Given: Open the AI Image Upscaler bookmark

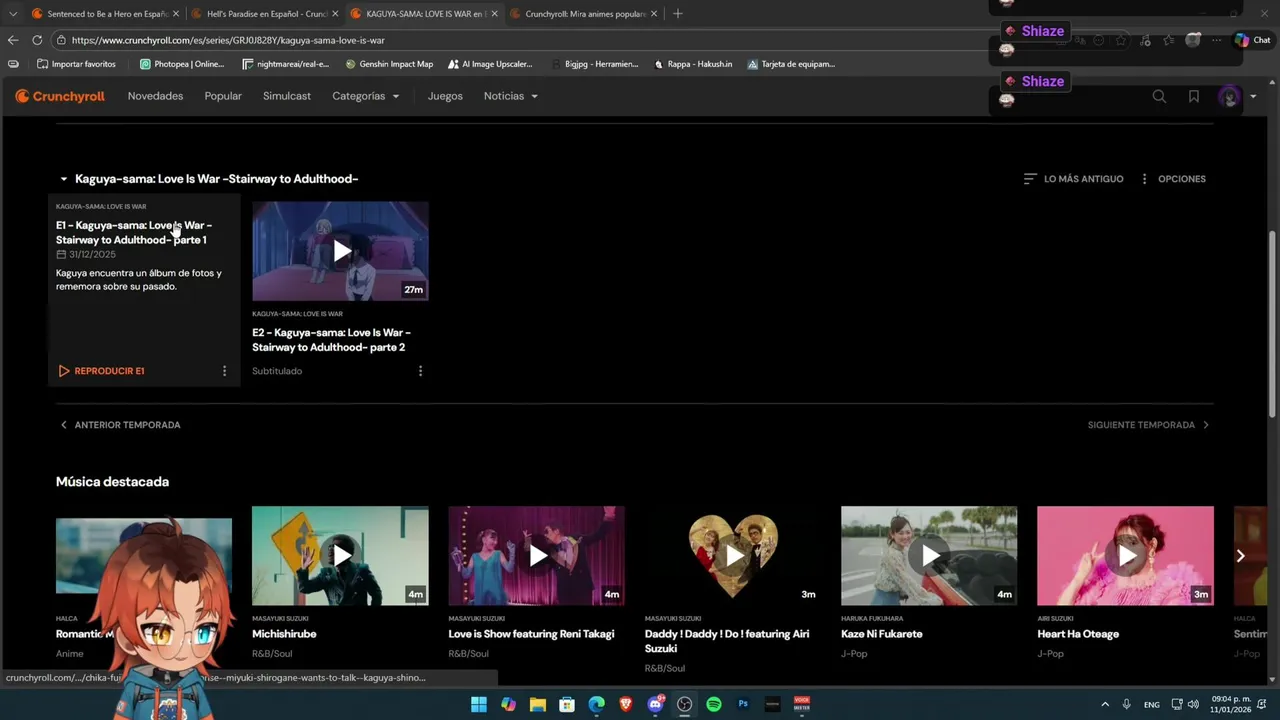Looking at the screenshot, I should [490, 64].
